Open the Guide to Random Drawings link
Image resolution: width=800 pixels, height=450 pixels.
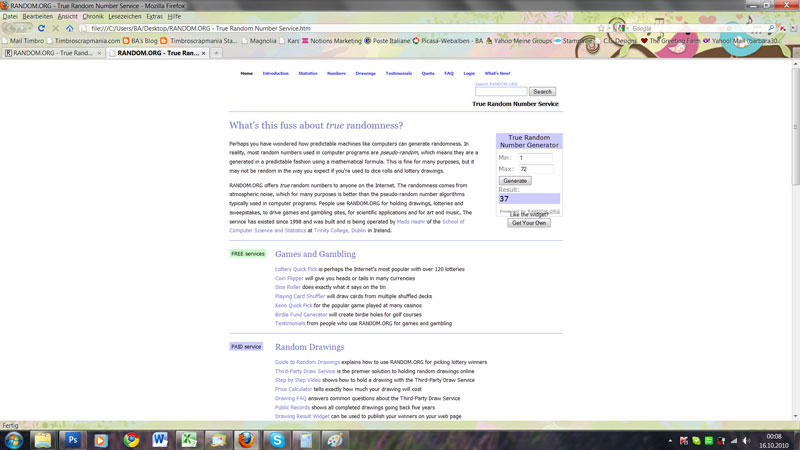coord(307,362)
